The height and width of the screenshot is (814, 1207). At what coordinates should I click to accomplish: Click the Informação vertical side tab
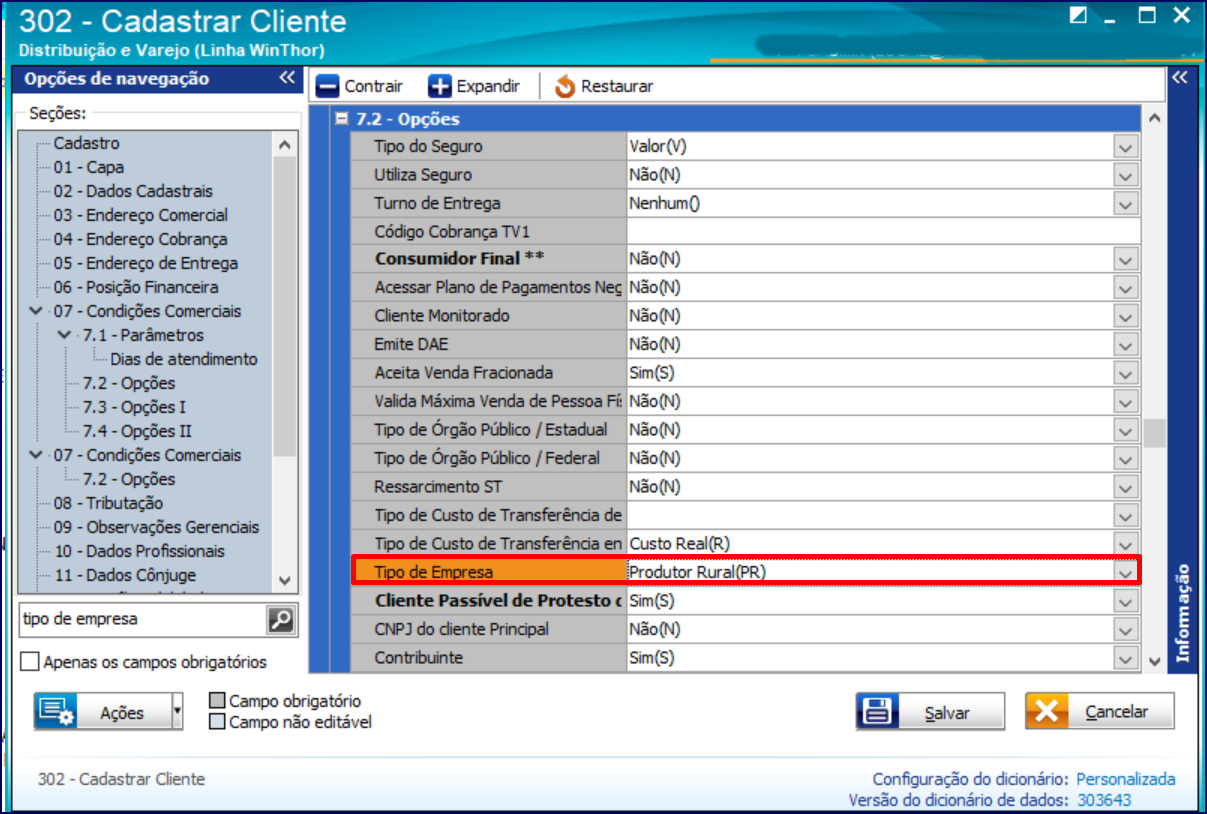click(x=1183, y=613)
